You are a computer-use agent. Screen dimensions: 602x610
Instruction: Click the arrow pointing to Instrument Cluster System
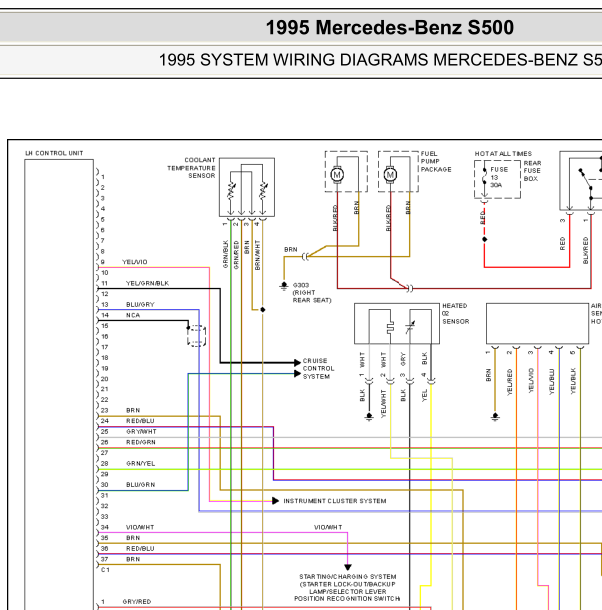[x=276, y=501]
